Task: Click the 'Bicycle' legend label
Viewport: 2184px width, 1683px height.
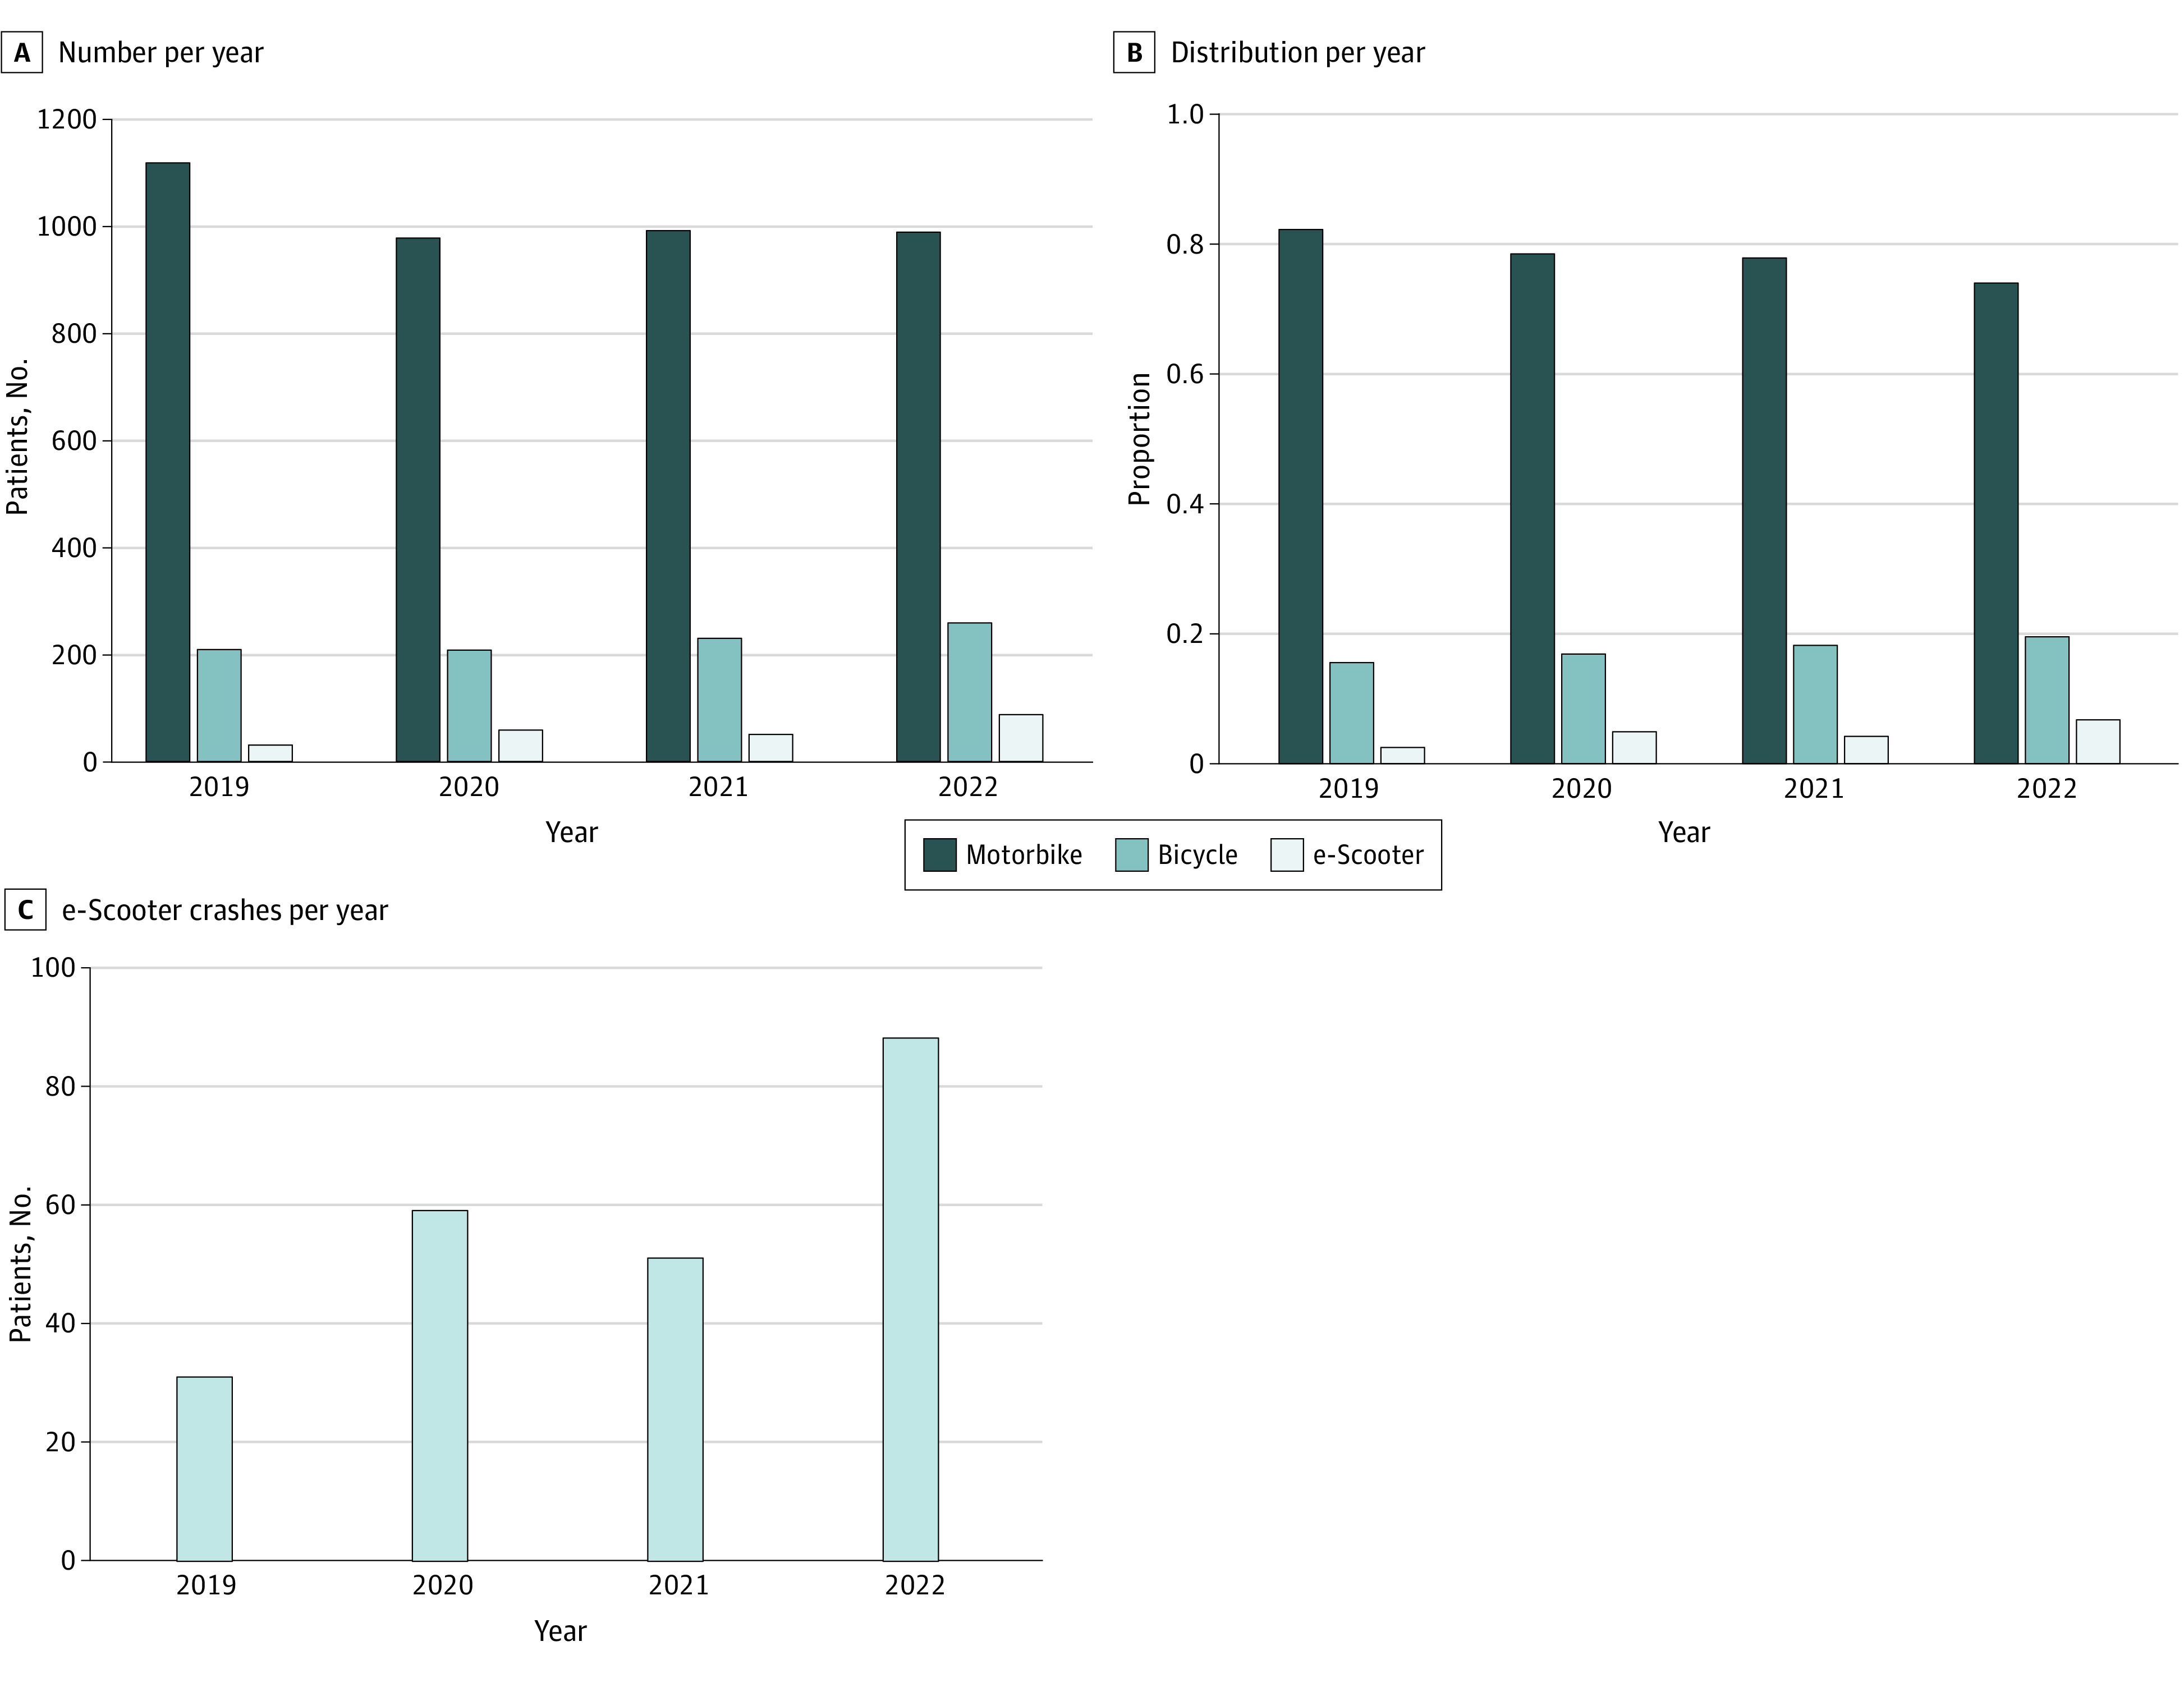Action: click(x=1198, y=855)
